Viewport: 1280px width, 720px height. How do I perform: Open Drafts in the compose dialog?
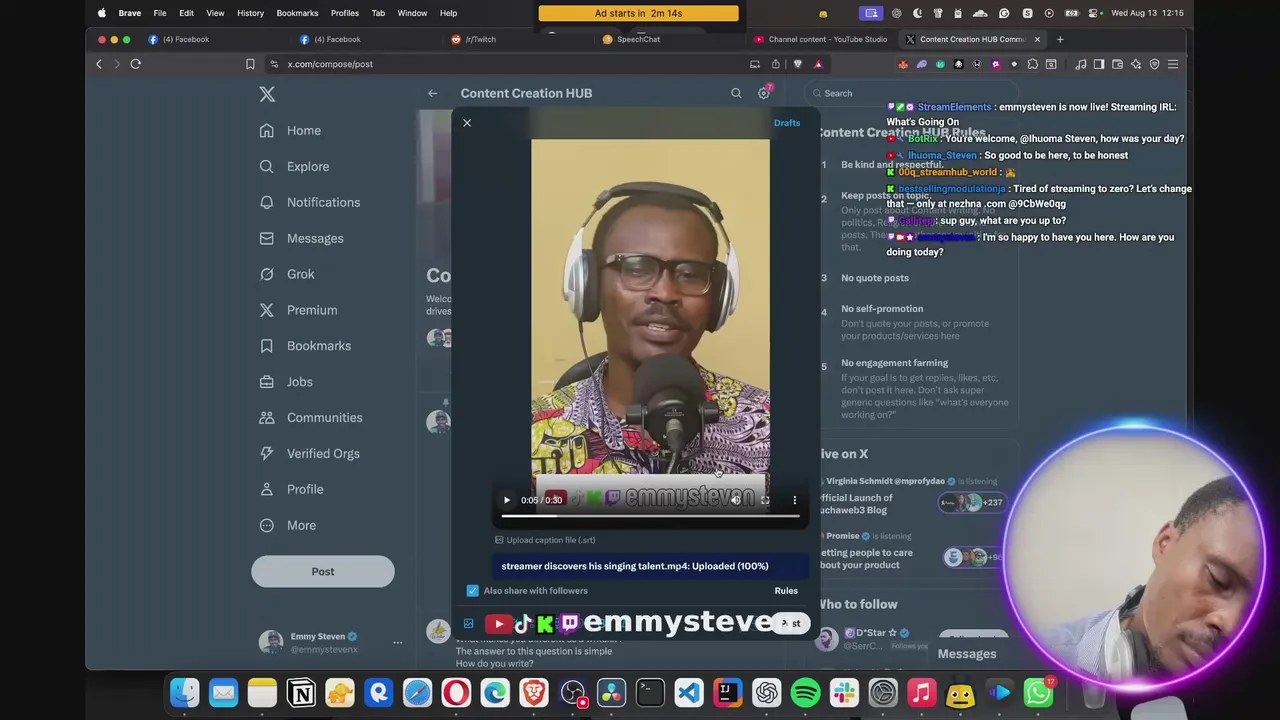click(x=787, y=123)
